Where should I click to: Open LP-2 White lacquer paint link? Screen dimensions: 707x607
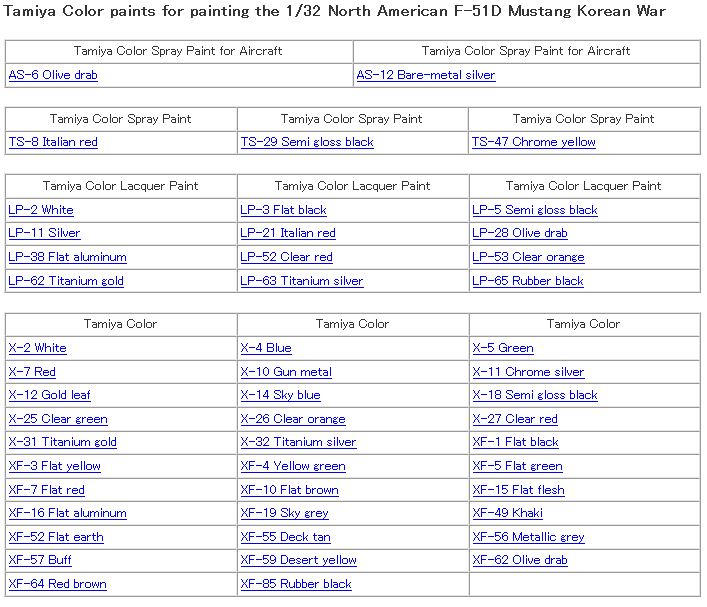pos(41,210)
